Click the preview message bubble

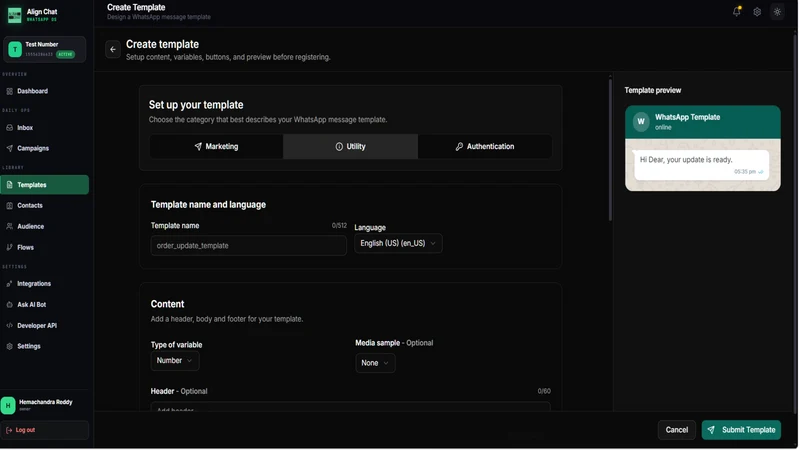pos(702,165)
